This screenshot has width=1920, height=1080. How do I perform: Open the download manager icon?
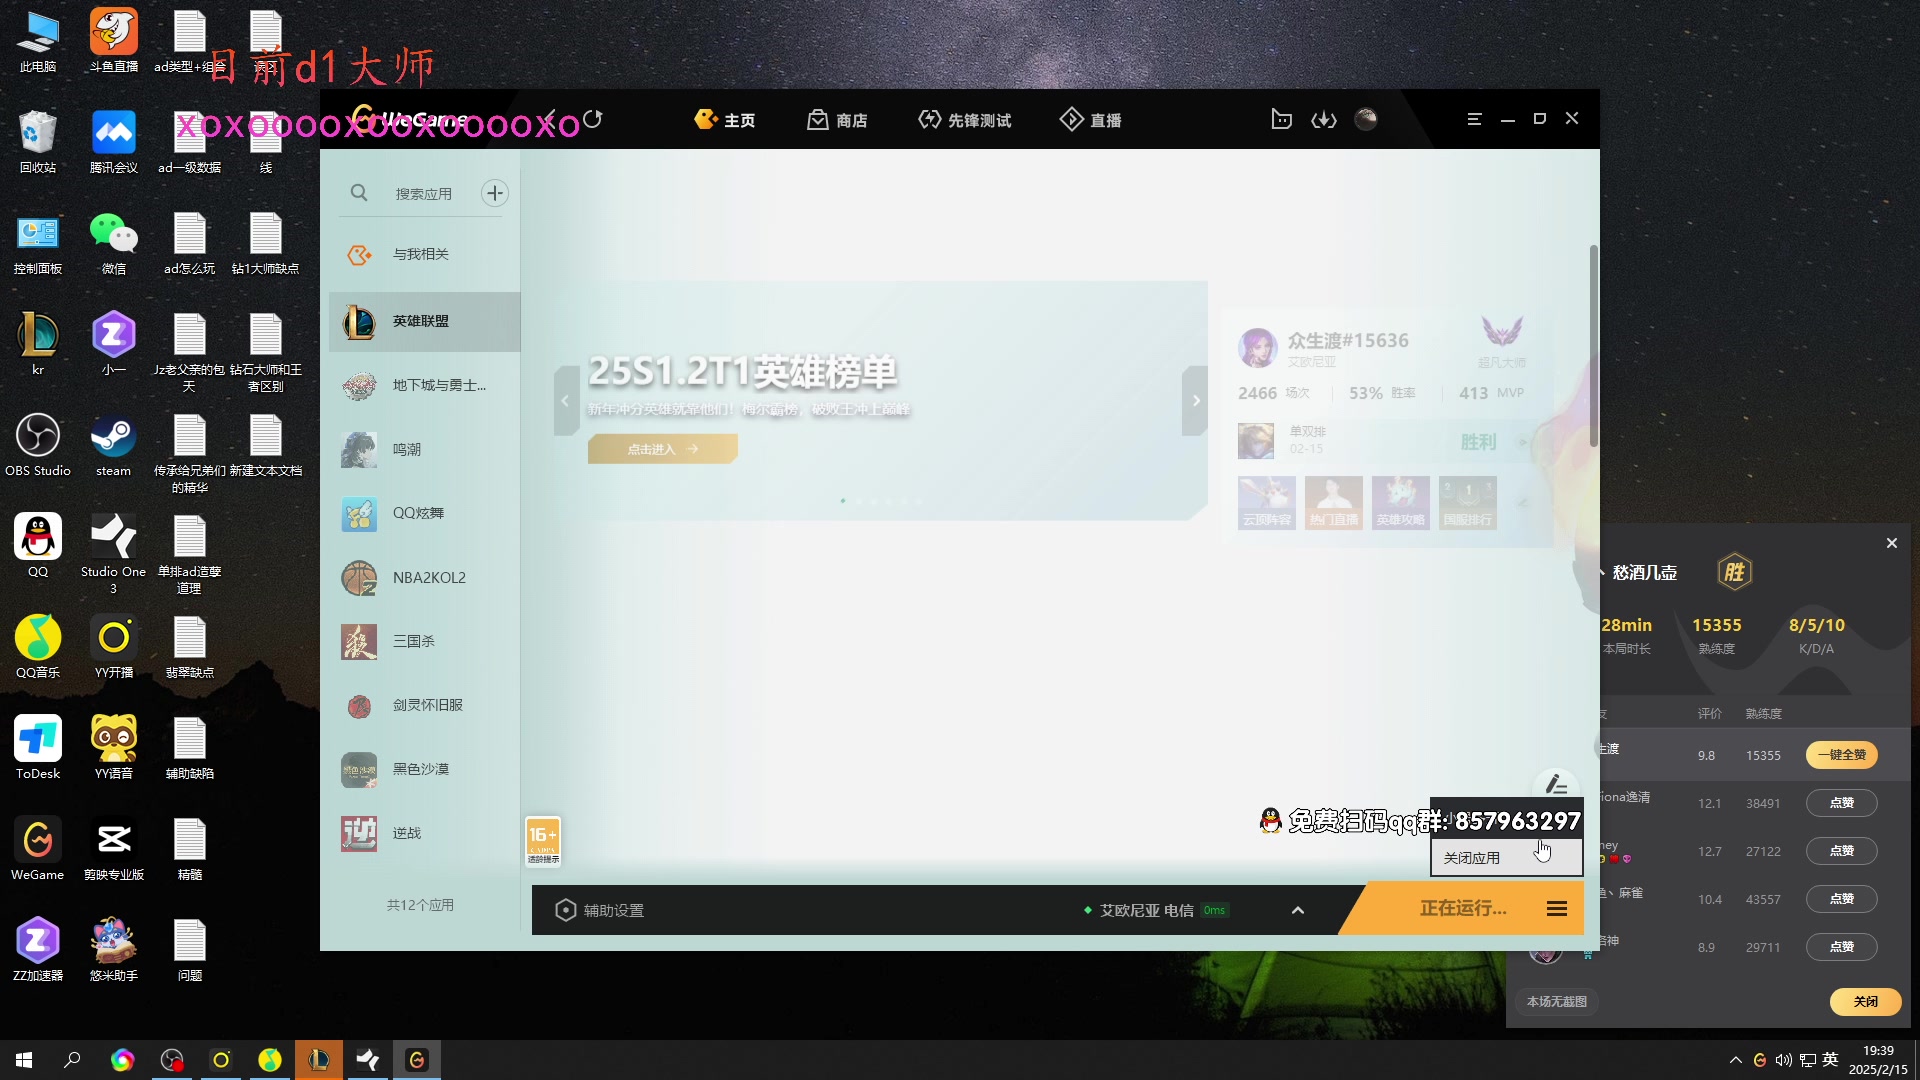[1324, 120]
